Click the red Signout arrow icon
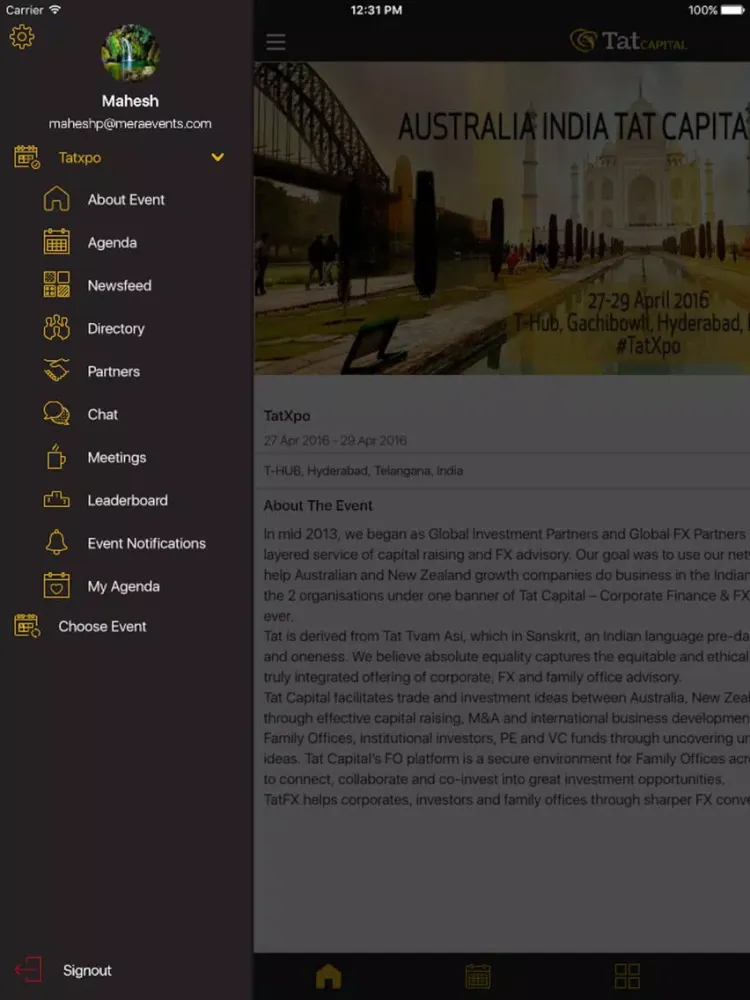This screenshot has width=750, height=1000. (28, 969)
